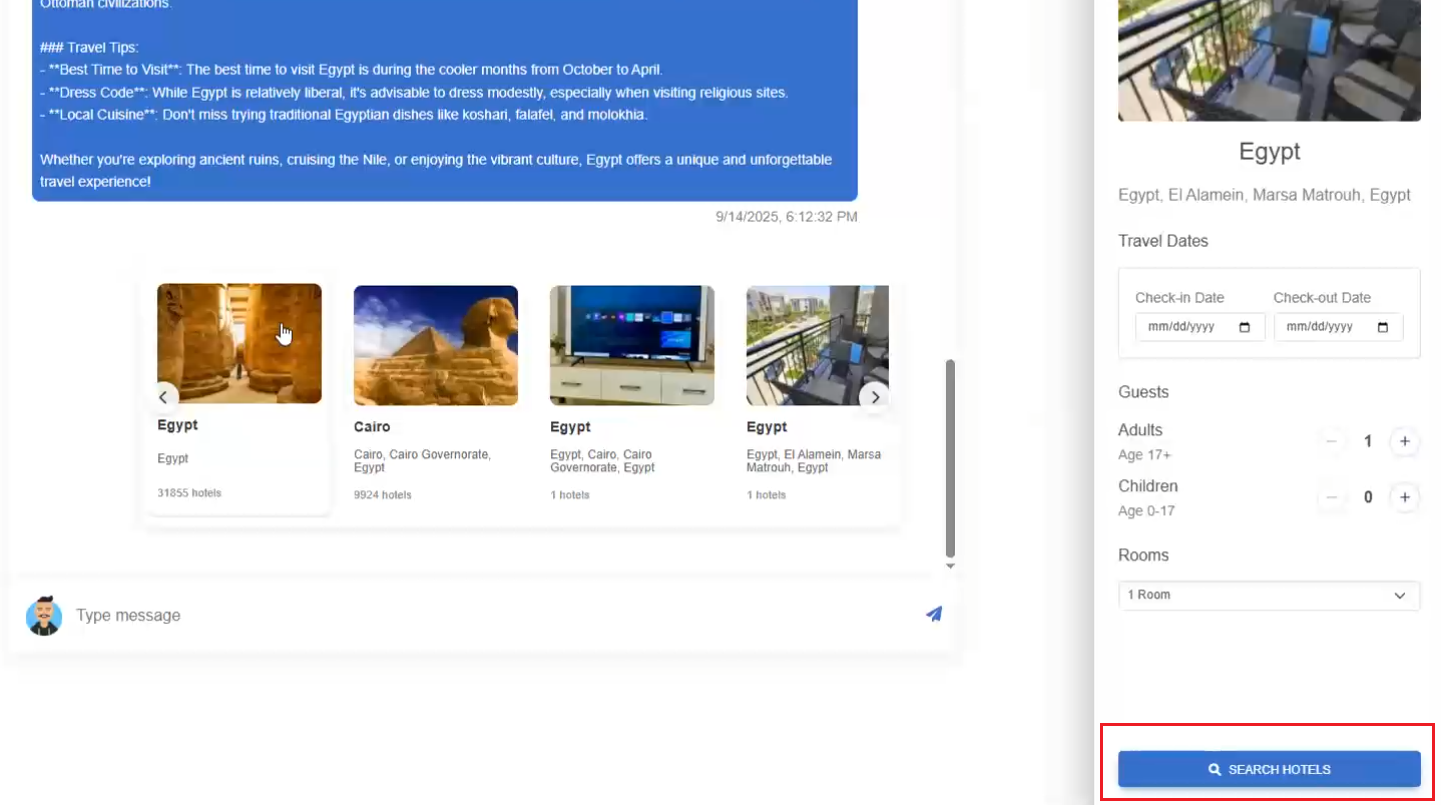Open the Egypt, Cairo Governorate TV room card
The height and width of the screenshot is (805, 1444).
[631, 392]
